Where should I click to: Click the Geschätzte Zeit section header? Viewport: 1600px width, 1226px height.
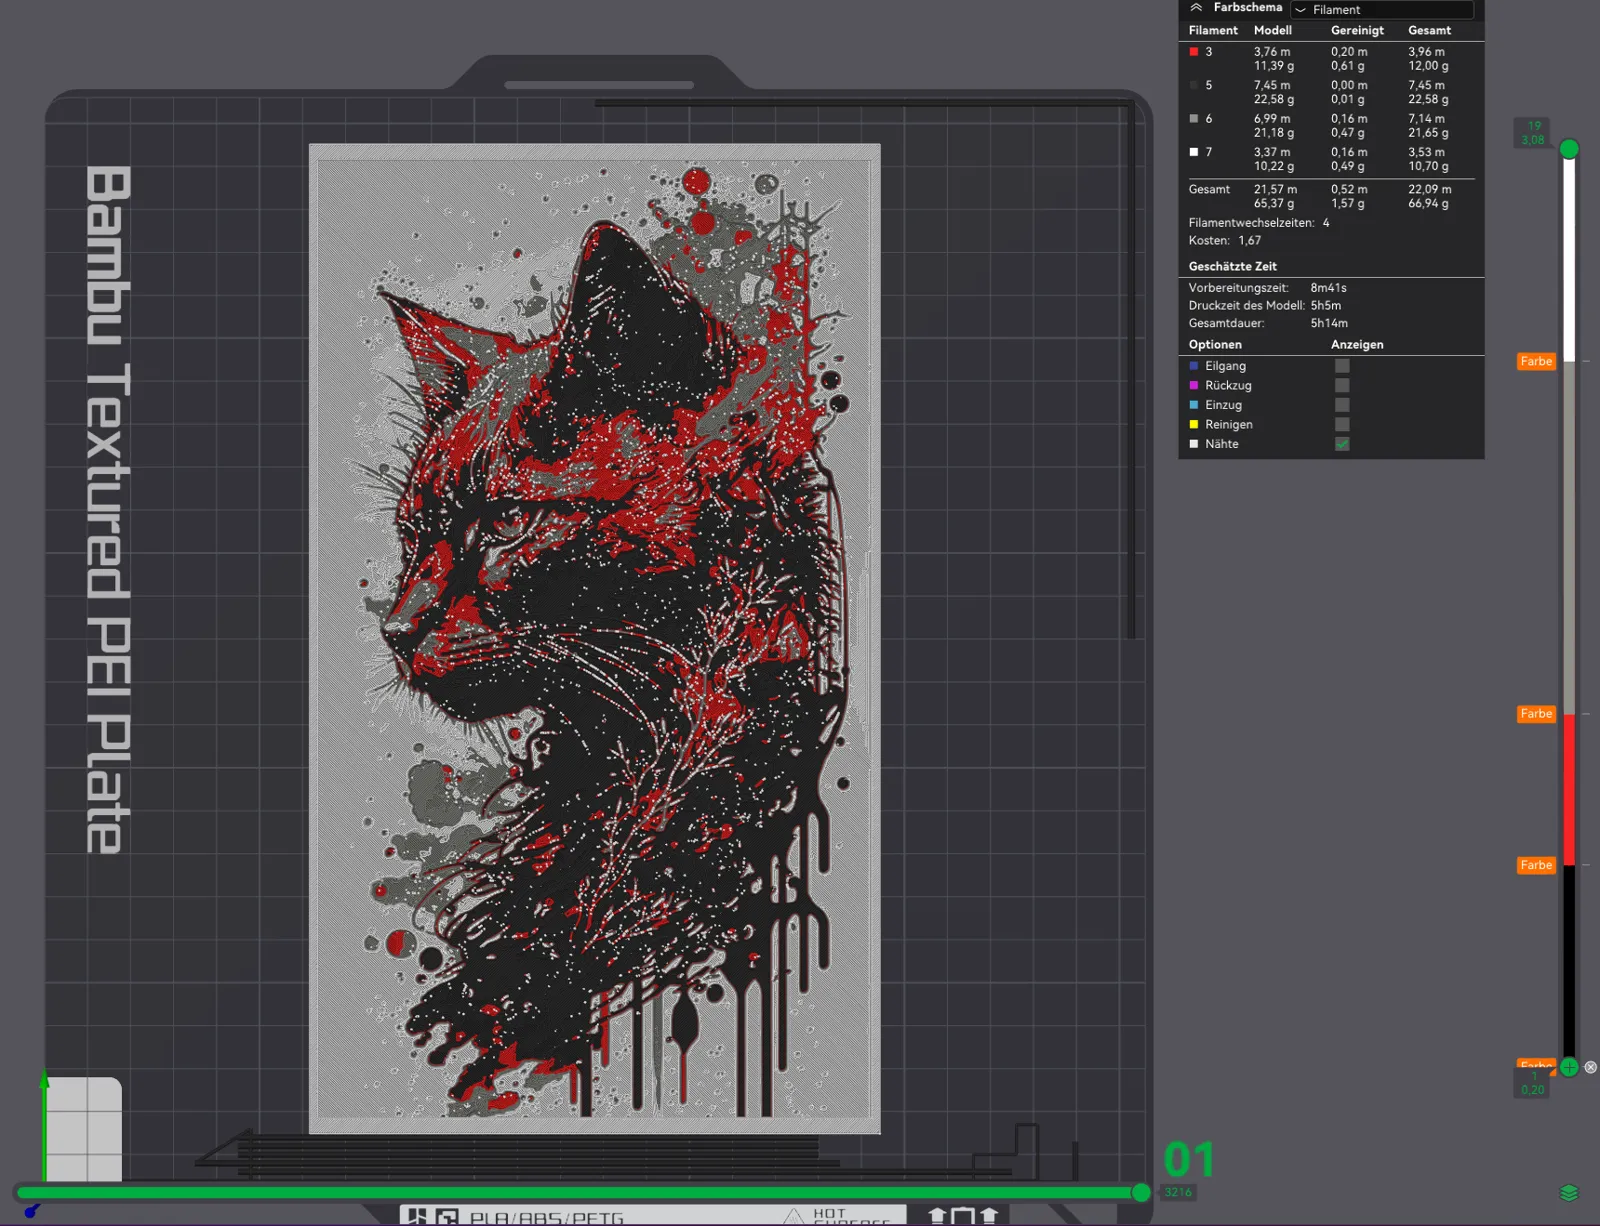pyautogui.click(x=1233, y=267)
